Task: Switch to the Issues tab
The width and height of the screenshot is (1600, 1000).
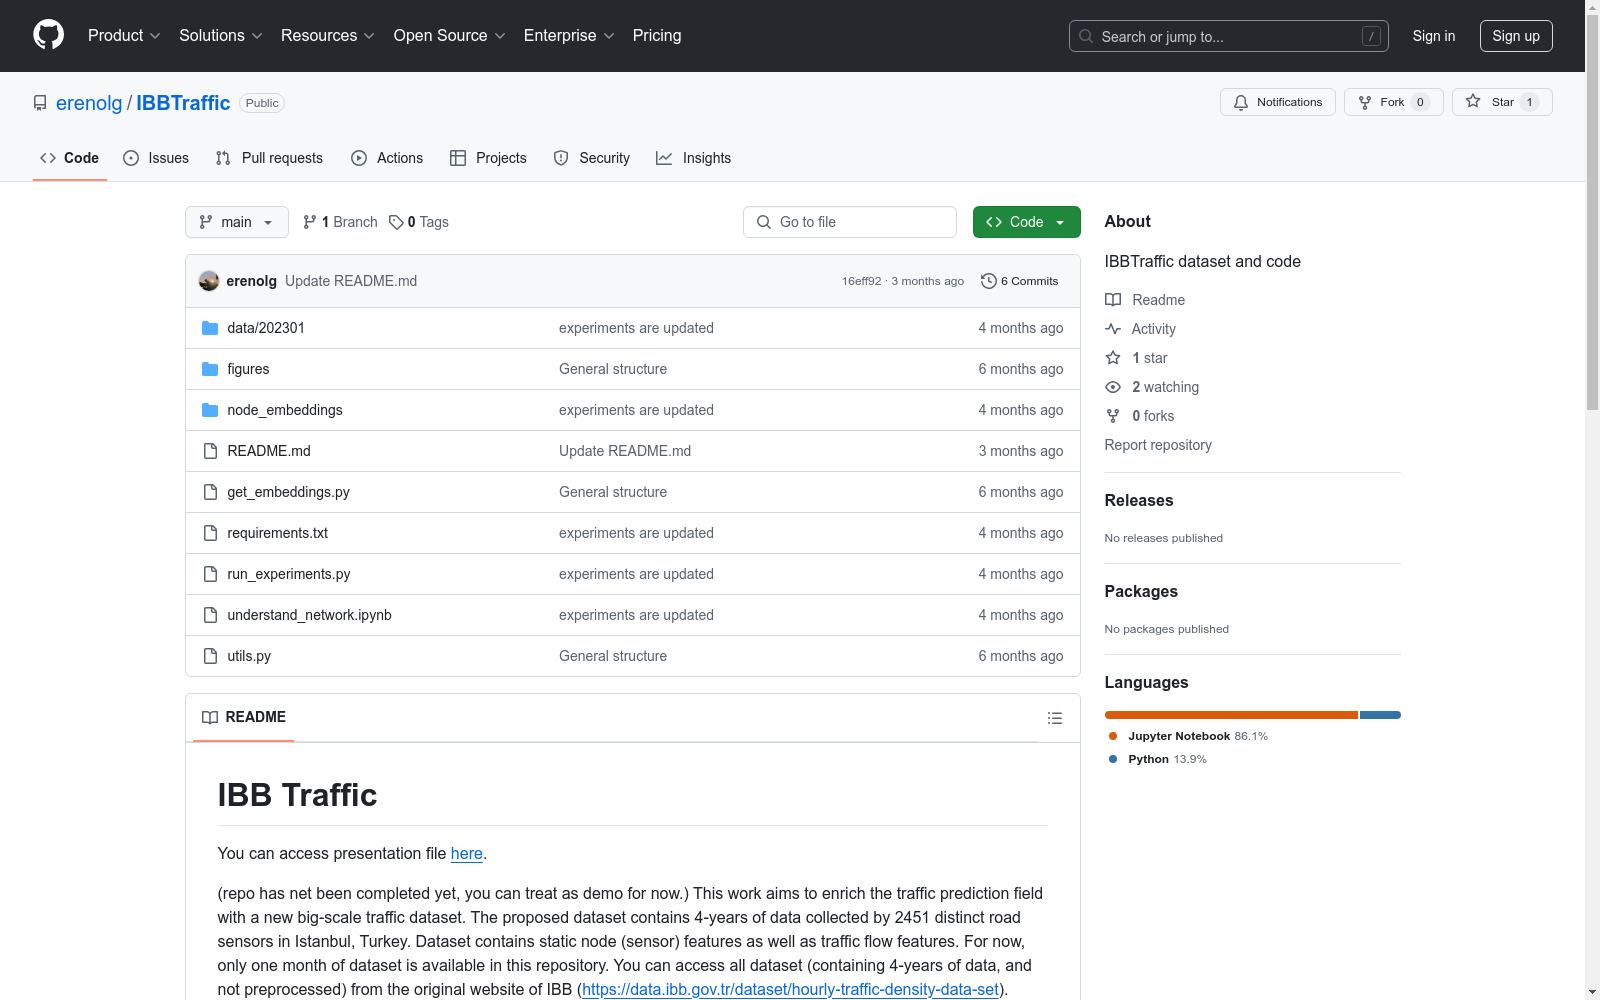Action: (156, 158)
